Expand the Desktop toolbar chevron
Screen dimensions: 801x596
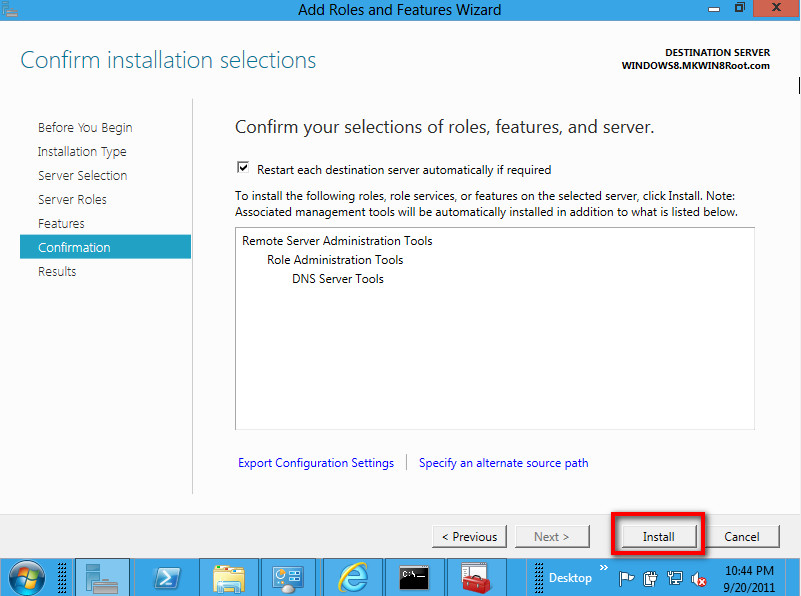pos(604,570)
